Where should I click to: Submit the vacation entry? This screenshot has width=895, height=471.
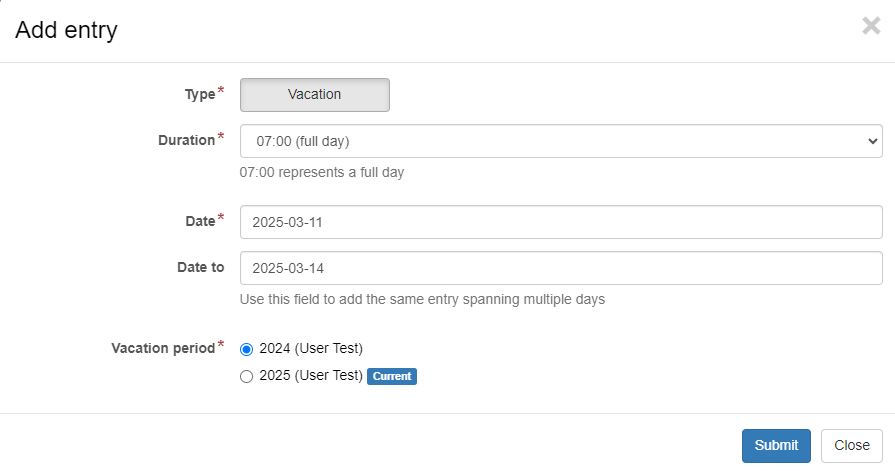(x=776, y=446)
